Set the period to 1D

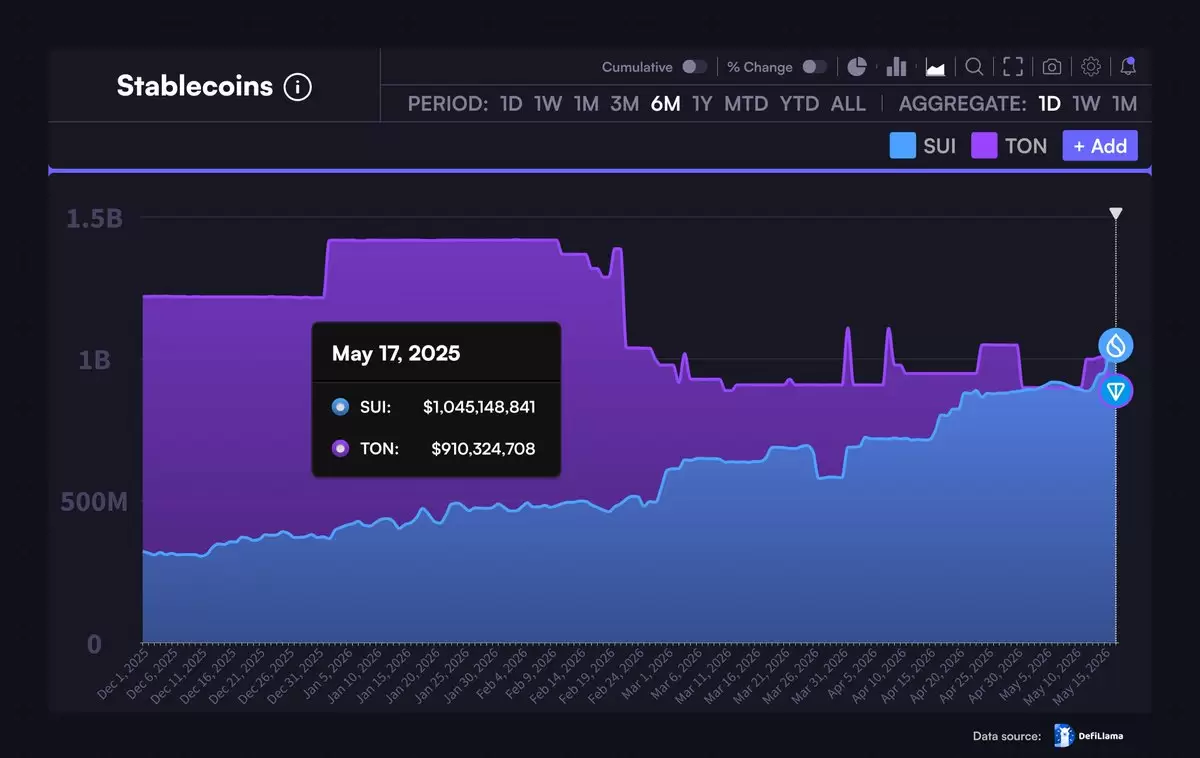click(511, 104)
